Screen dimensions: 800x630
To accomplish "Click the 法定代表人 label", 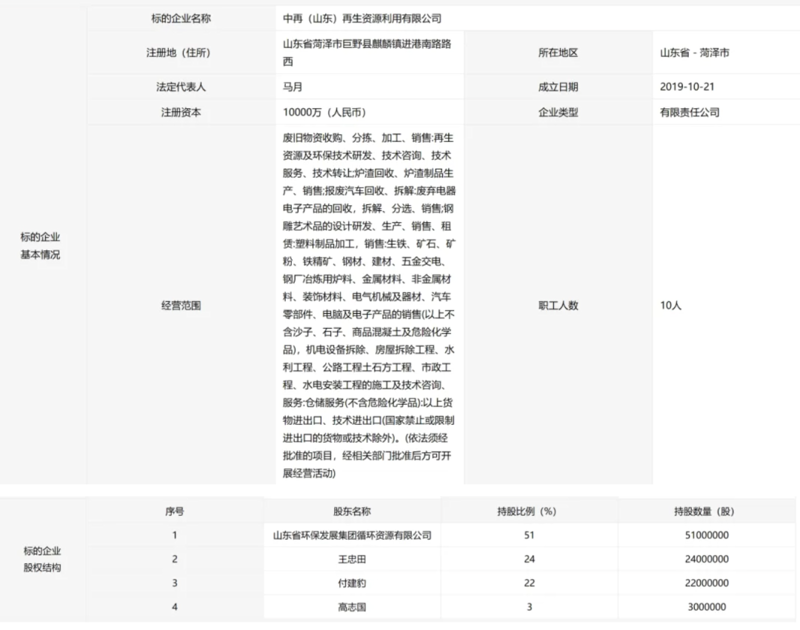I will [x=181, y=87].
